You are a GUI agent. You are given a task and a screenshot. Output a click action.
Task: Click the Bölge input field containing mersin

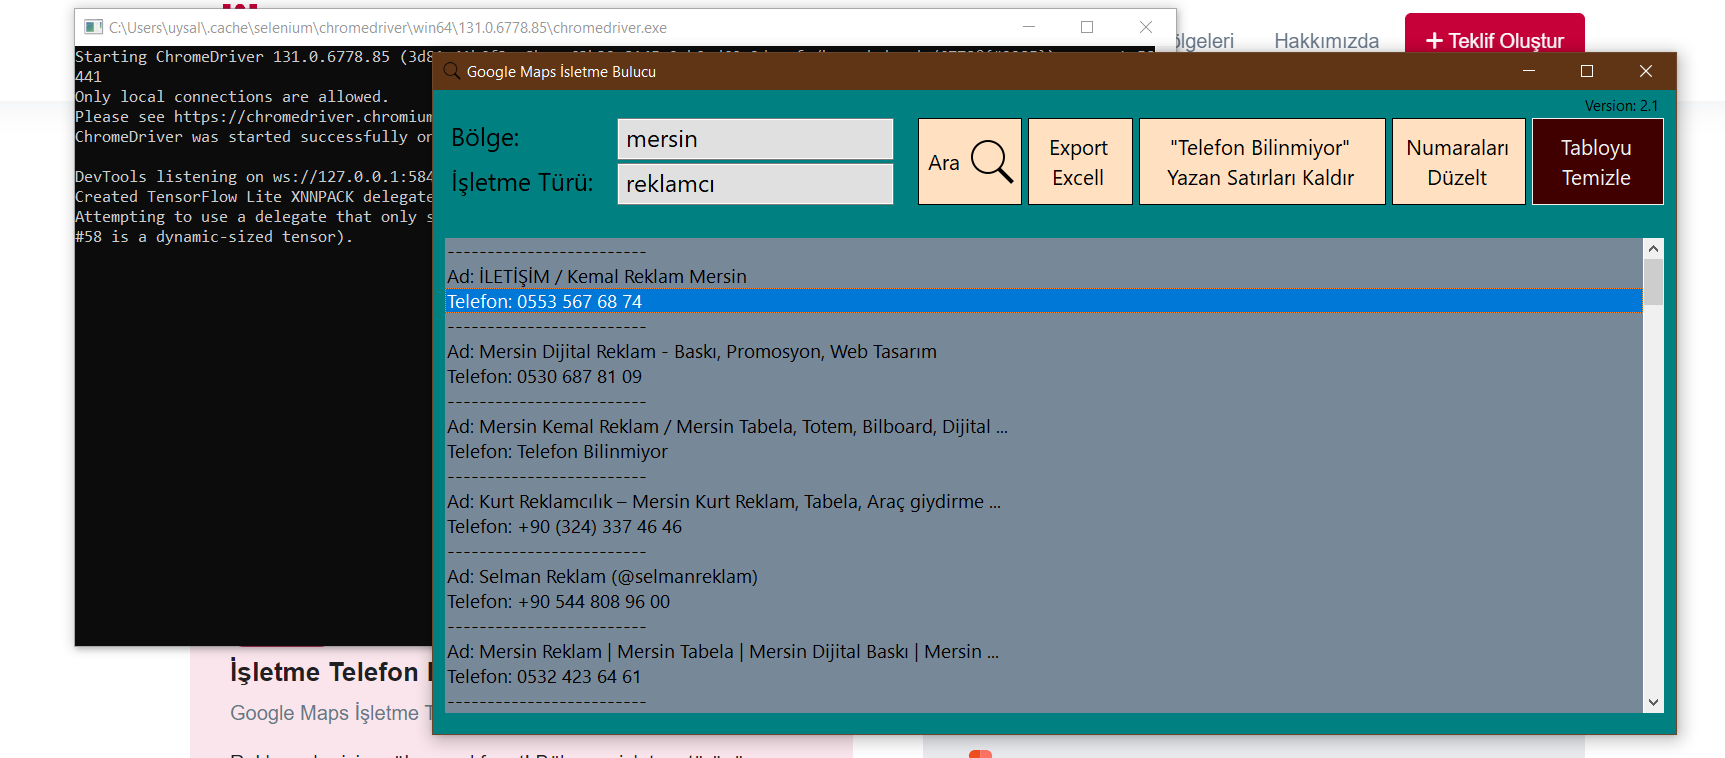click(755, 139)
